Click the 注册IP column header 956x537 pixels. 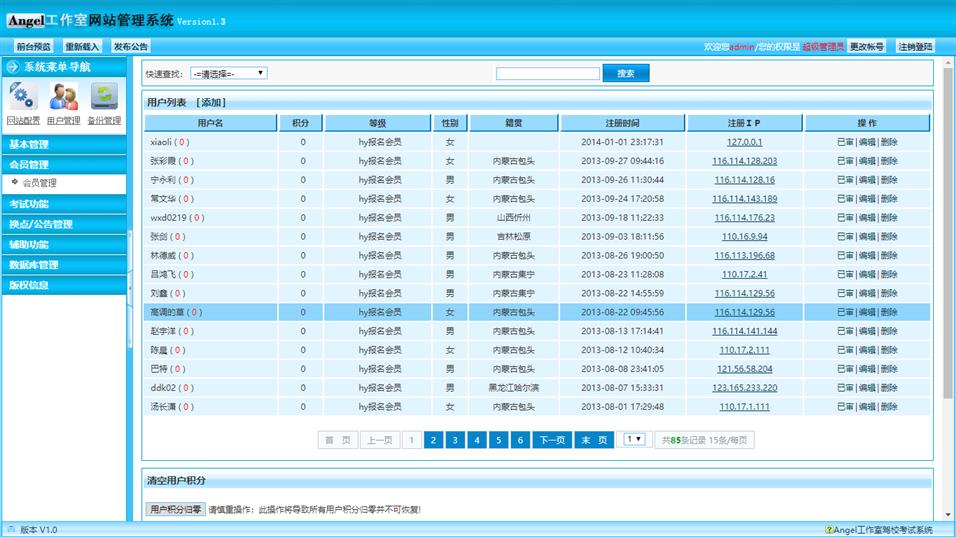coord(744,123)
